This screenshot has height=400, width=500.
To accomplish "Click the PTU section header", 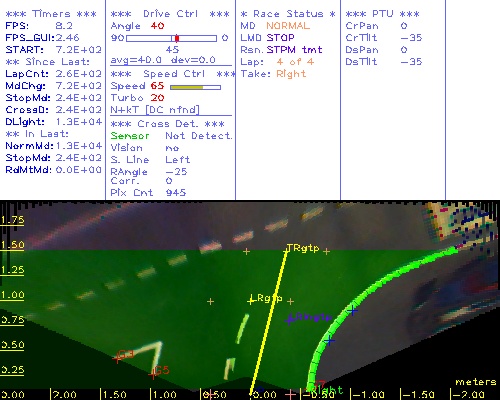I will coord(382,14).
